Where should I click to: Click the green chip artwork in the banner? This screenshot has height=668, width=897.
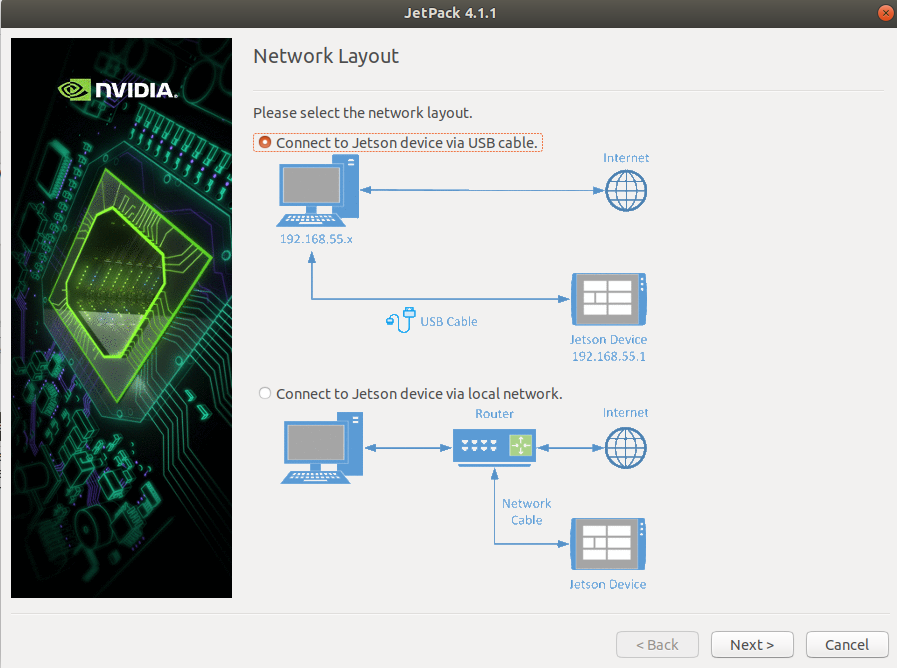tap(130, 286)
